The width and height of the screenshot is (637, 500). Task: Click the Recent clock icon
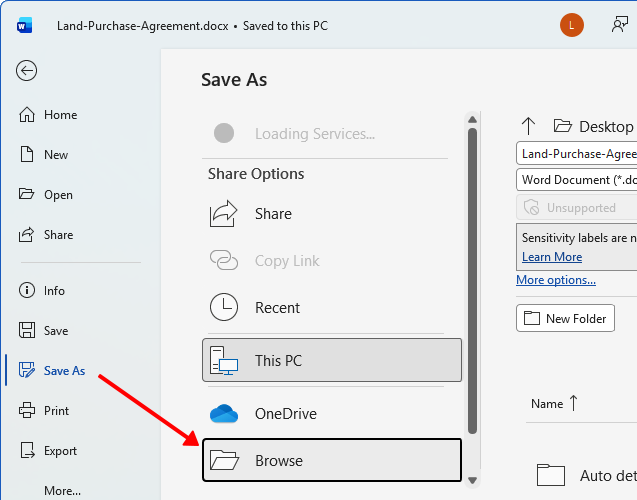pos(224,307)
